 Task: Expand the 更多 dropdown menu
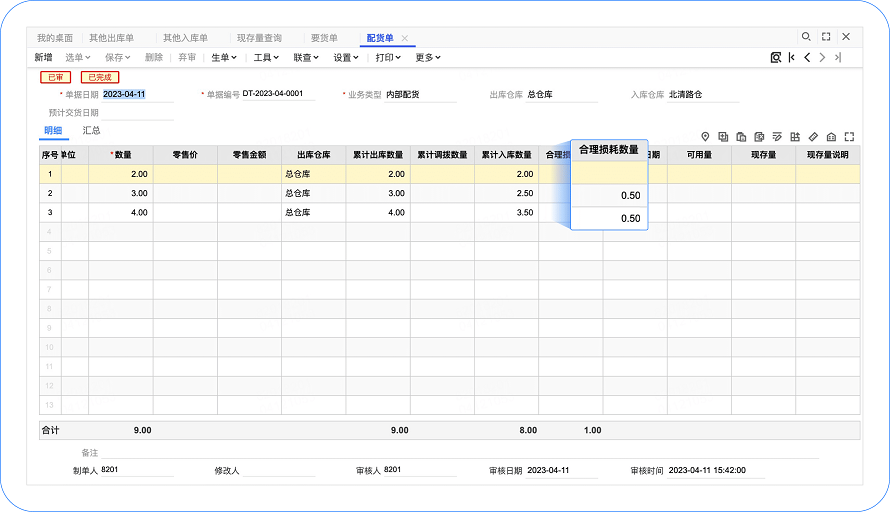click(428, 58)
